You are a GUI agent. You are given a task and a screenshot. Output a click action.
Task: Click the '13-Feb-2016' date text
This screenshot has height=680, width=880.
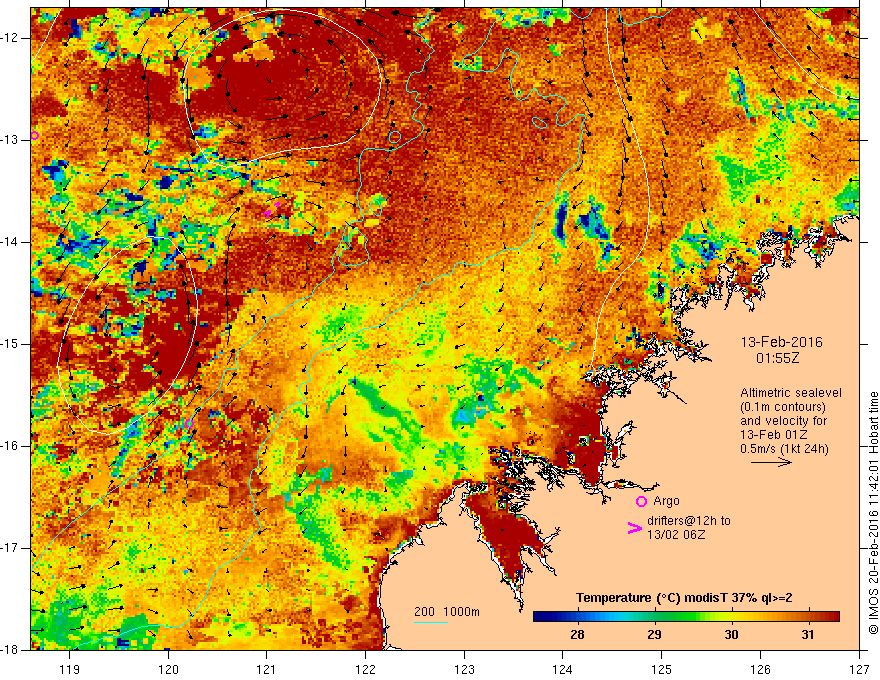(x=781, y=342)
